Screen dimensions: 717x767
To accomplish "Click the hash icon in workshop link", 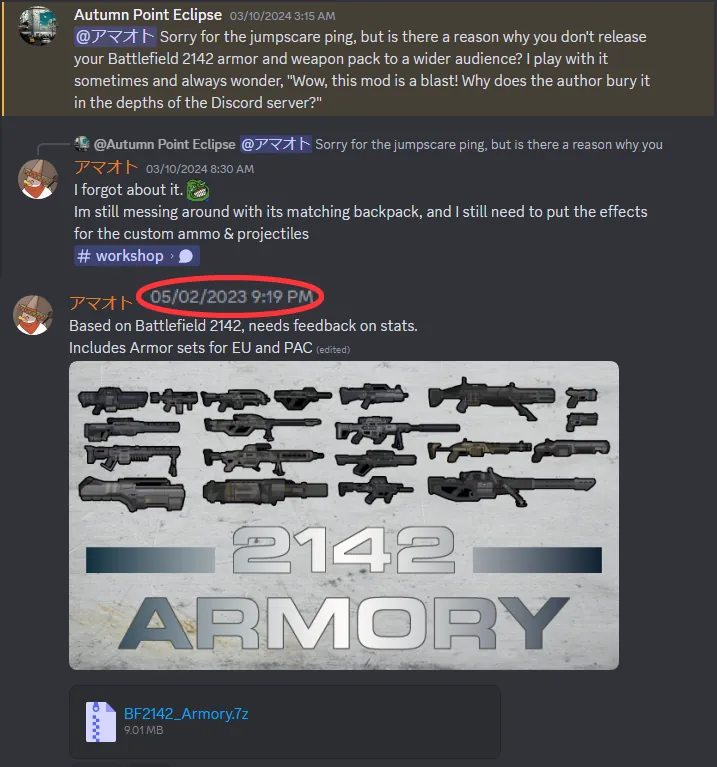I will (x=84, y=256).
